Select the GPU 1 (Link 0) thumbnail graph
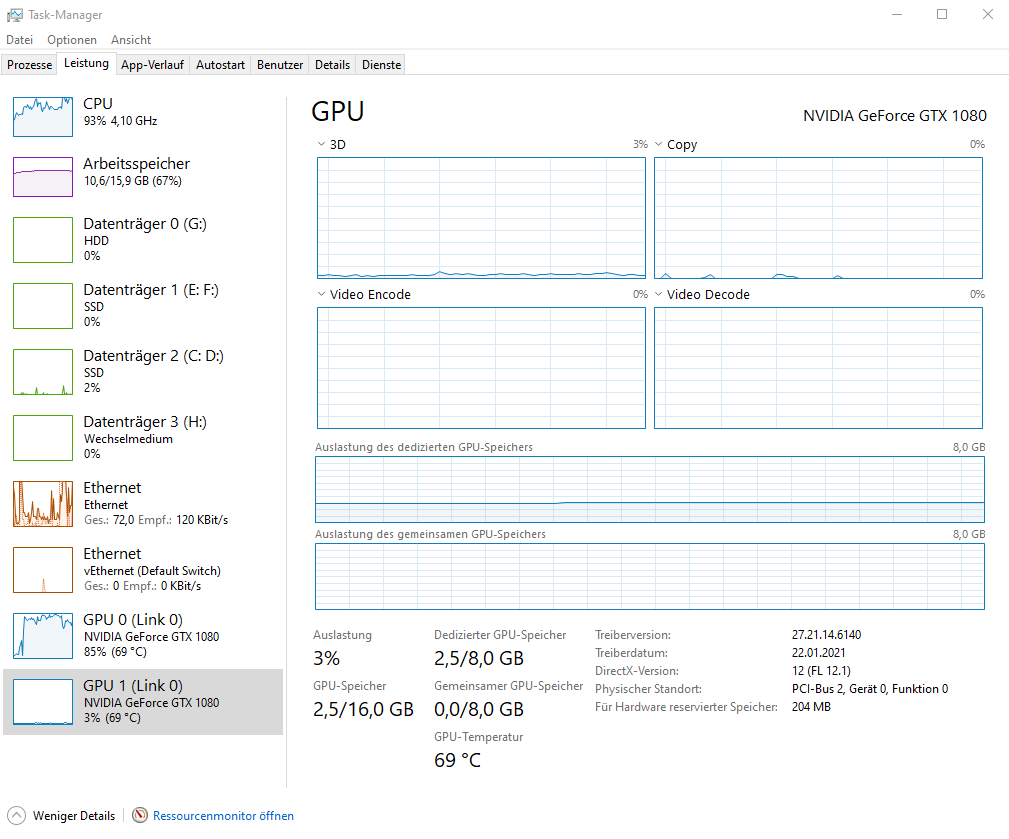Image resolution: width=1009 pixels, height=839 pixels. (42, 702)
